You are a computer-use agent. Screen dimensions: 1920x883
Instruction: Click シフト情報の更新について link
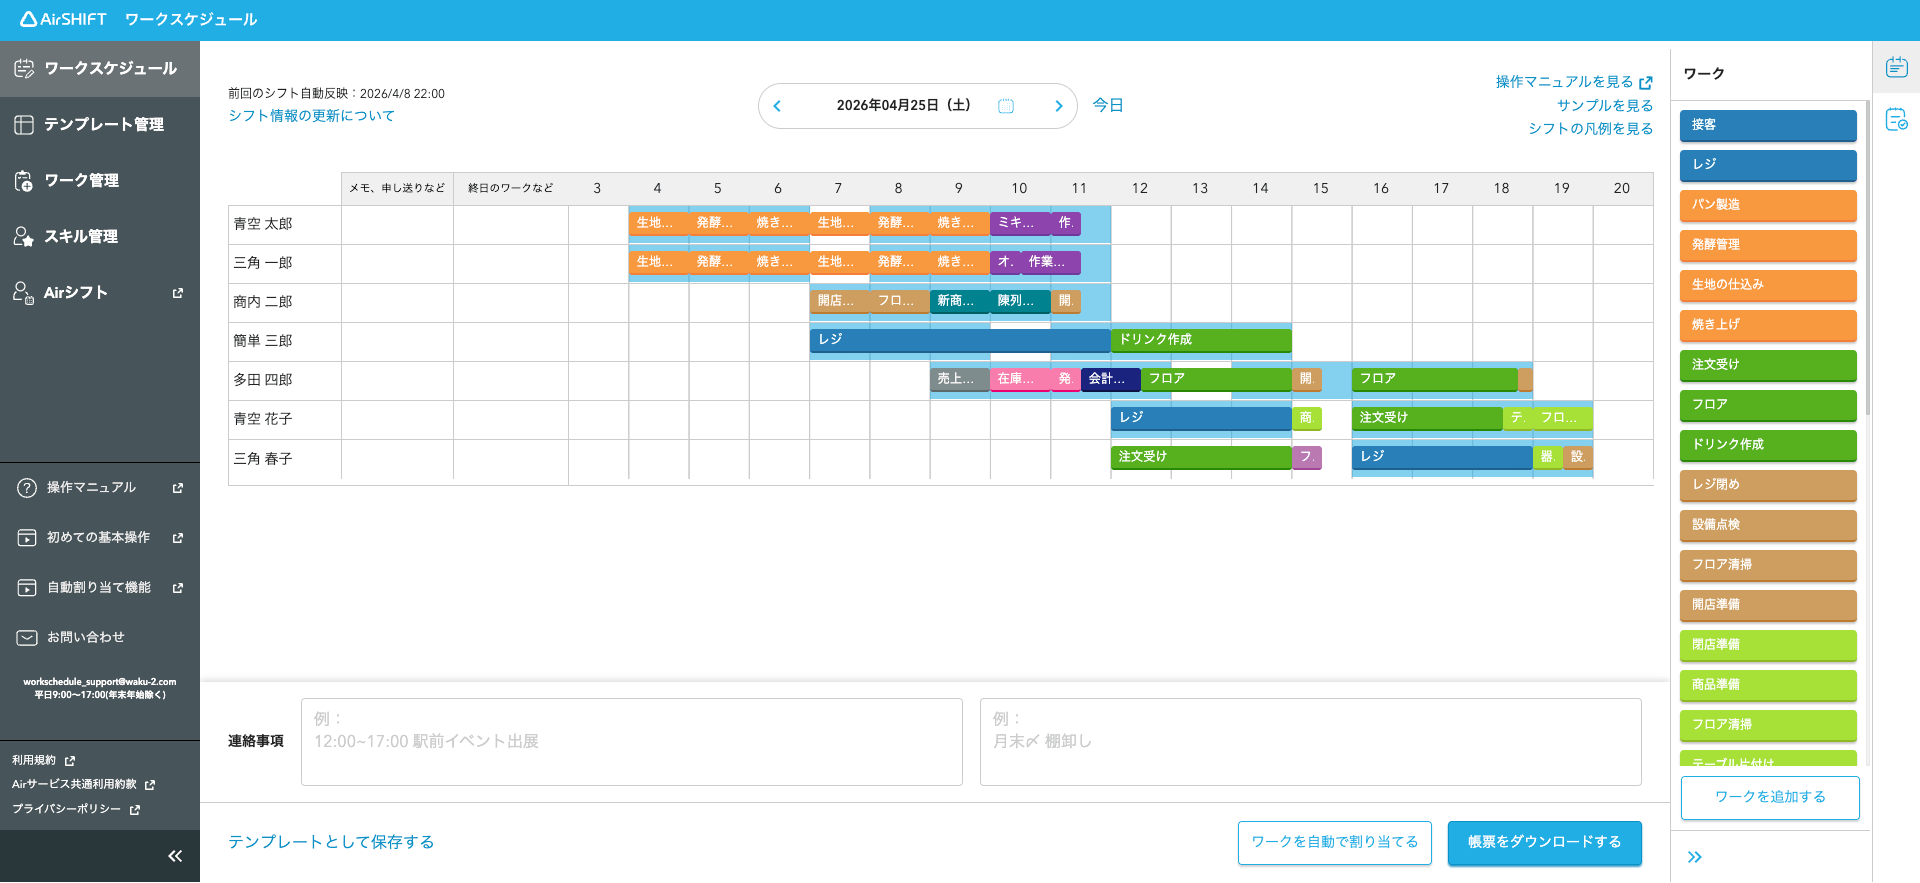311,116
